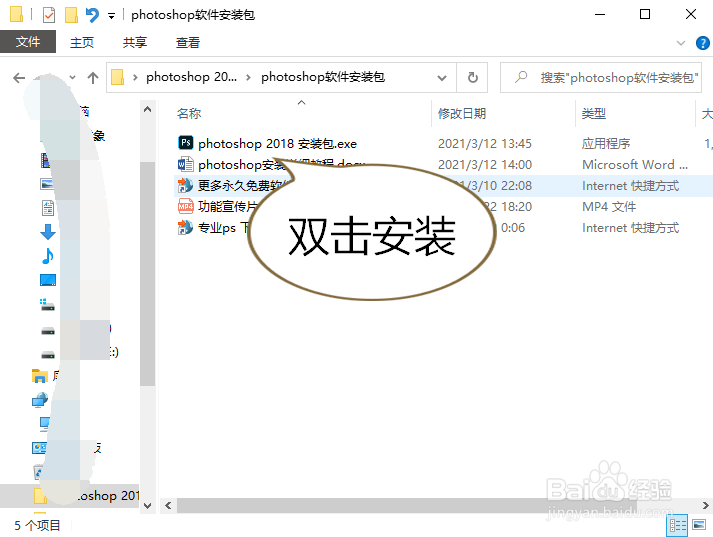Open Pictures icon in navigation pane
This screenshot has width=713, height=537.
coord(47,184)
